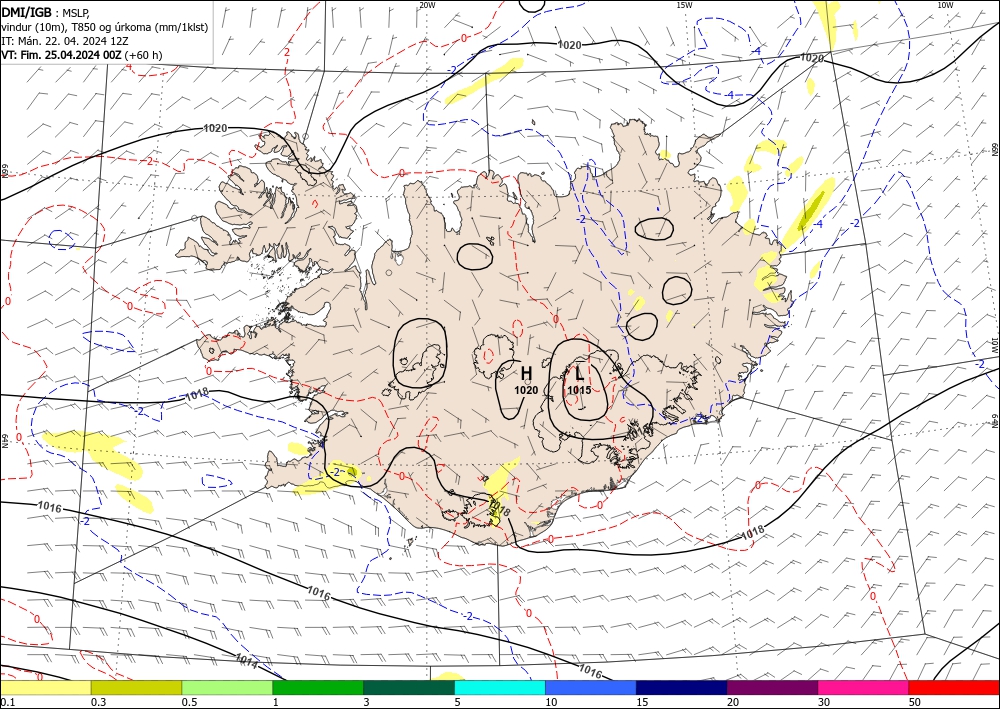The width and height of the screenshot is (1000, 709).
Task: Click the "1015" value under the L
Action: [x=579, y=390]
